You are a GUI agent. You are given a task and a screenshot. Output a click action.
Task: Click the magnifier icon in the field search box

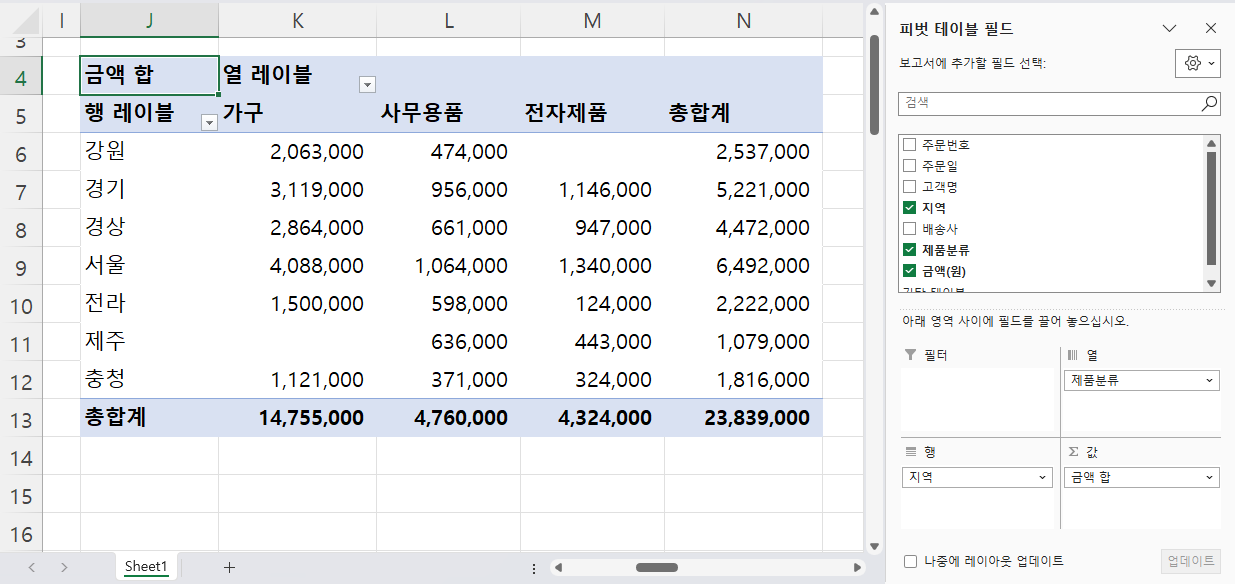click(1209, 103)
